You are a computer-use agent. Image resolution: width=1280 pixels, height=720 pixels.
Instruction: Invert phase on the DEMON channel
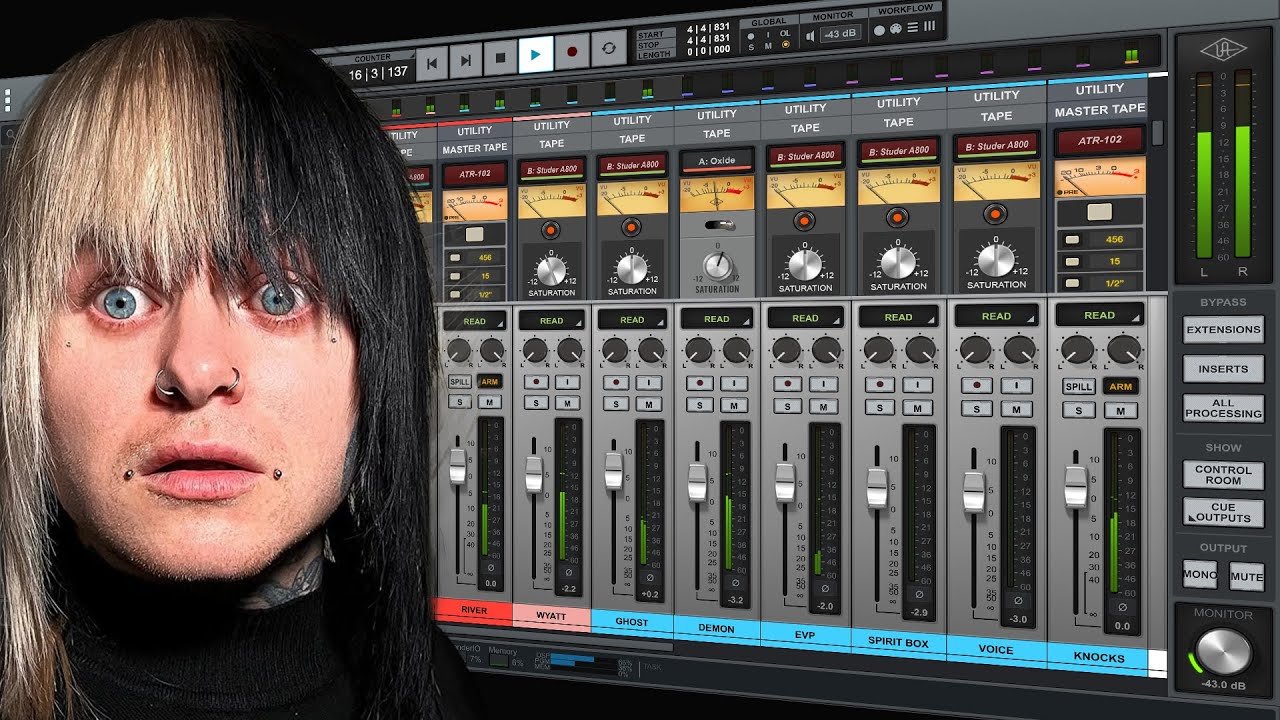(x=735, y=581)
